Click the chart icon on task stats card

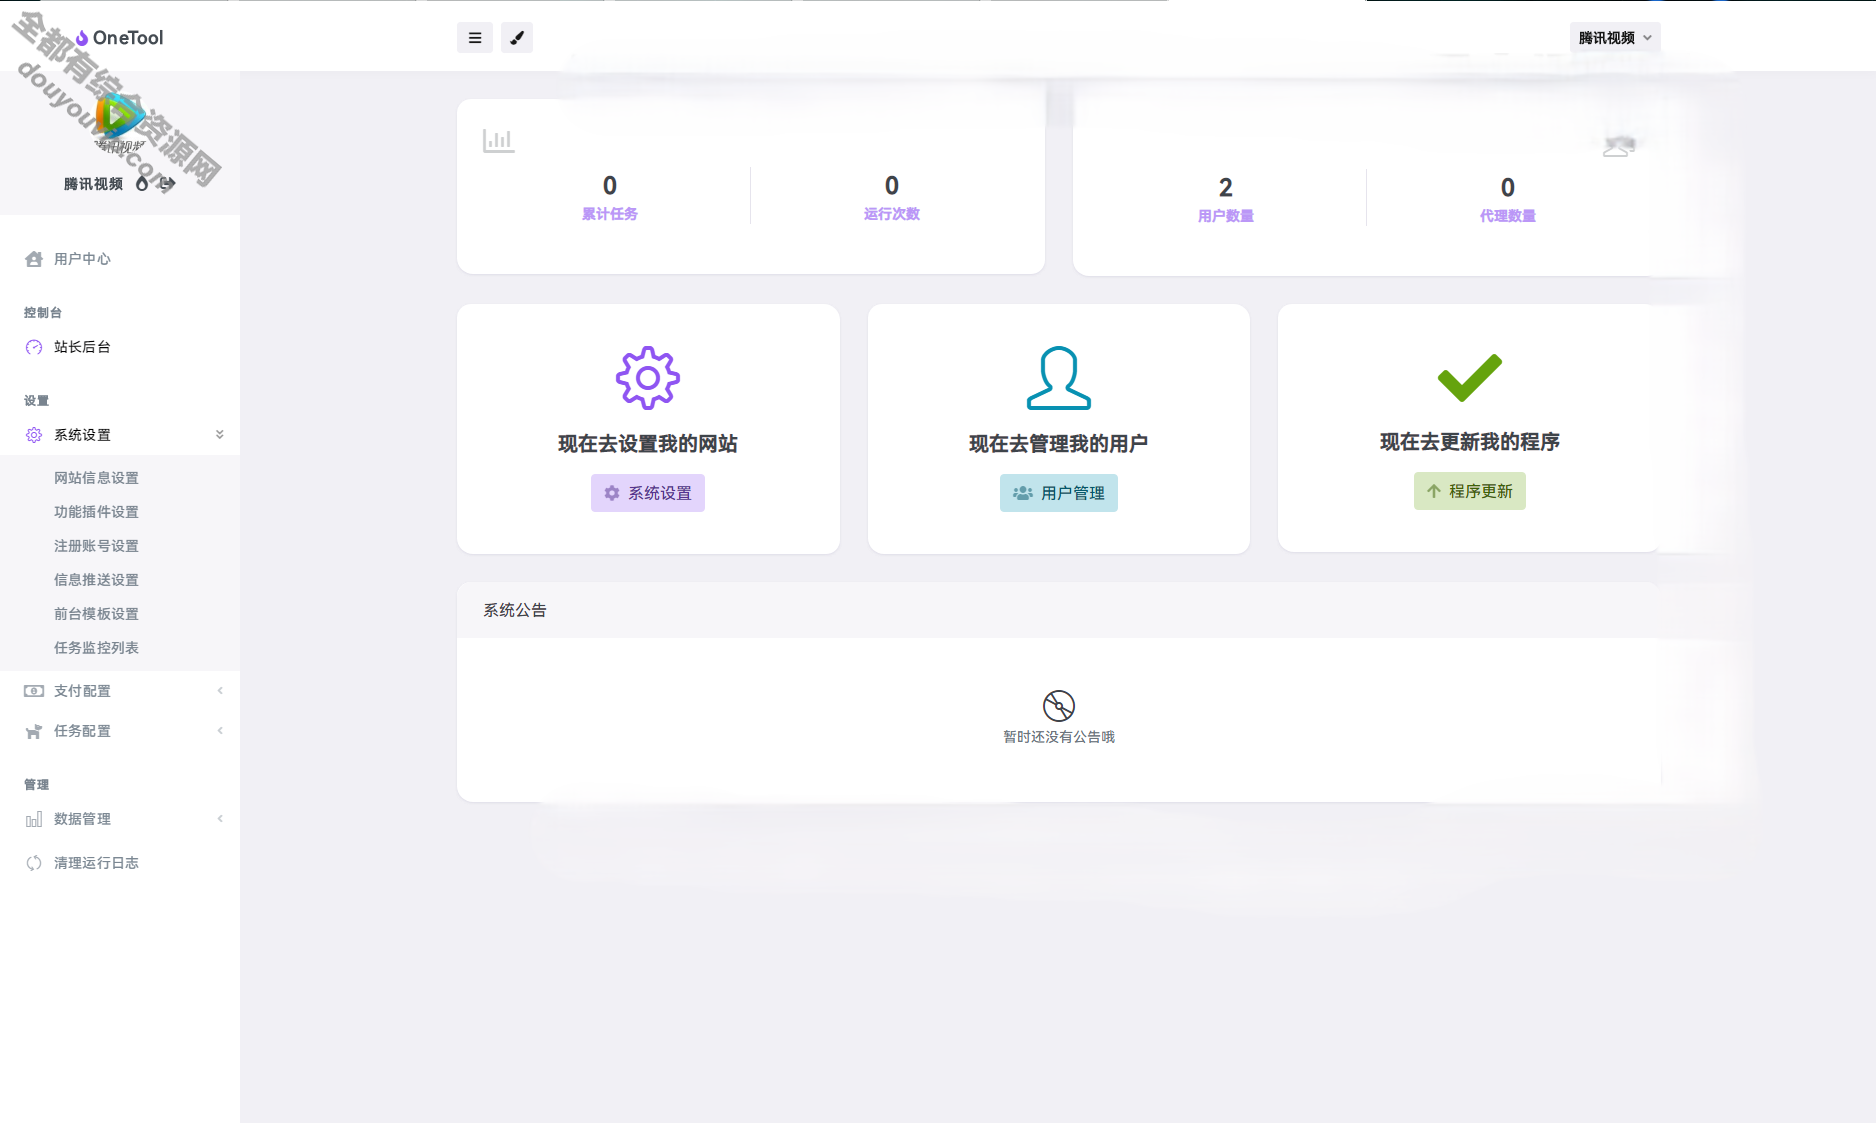click(x=498, y=141)
